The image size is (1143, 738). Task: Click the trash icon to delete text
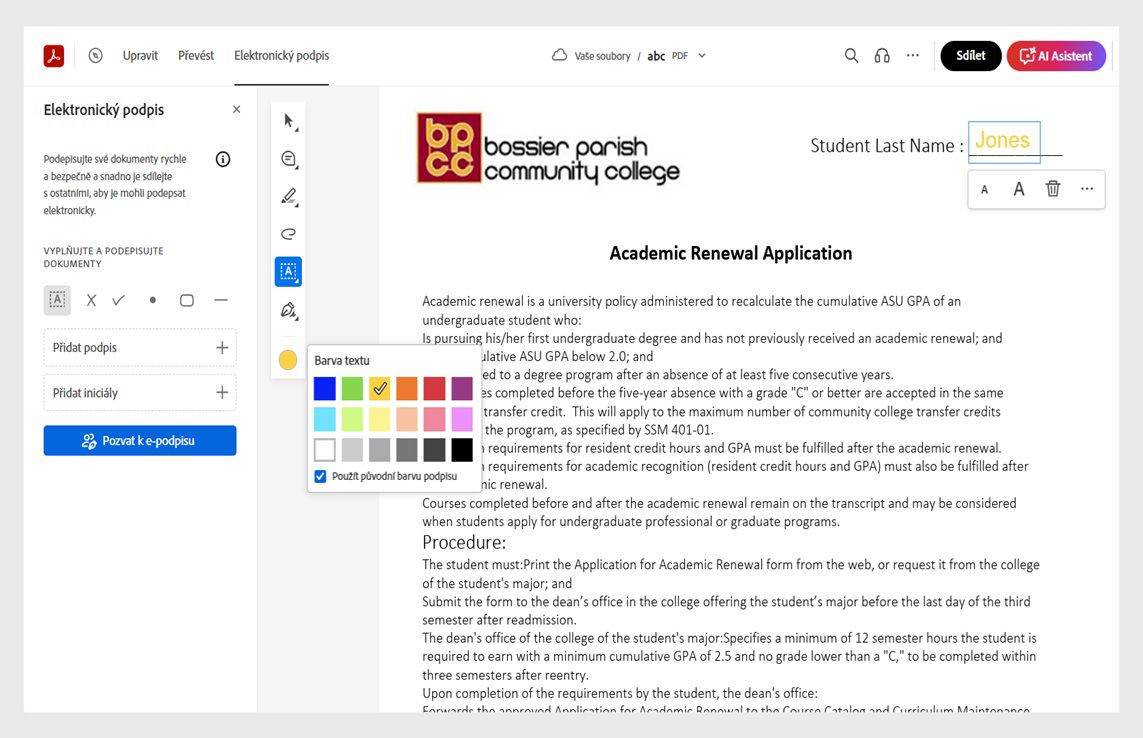[1052, 189]
